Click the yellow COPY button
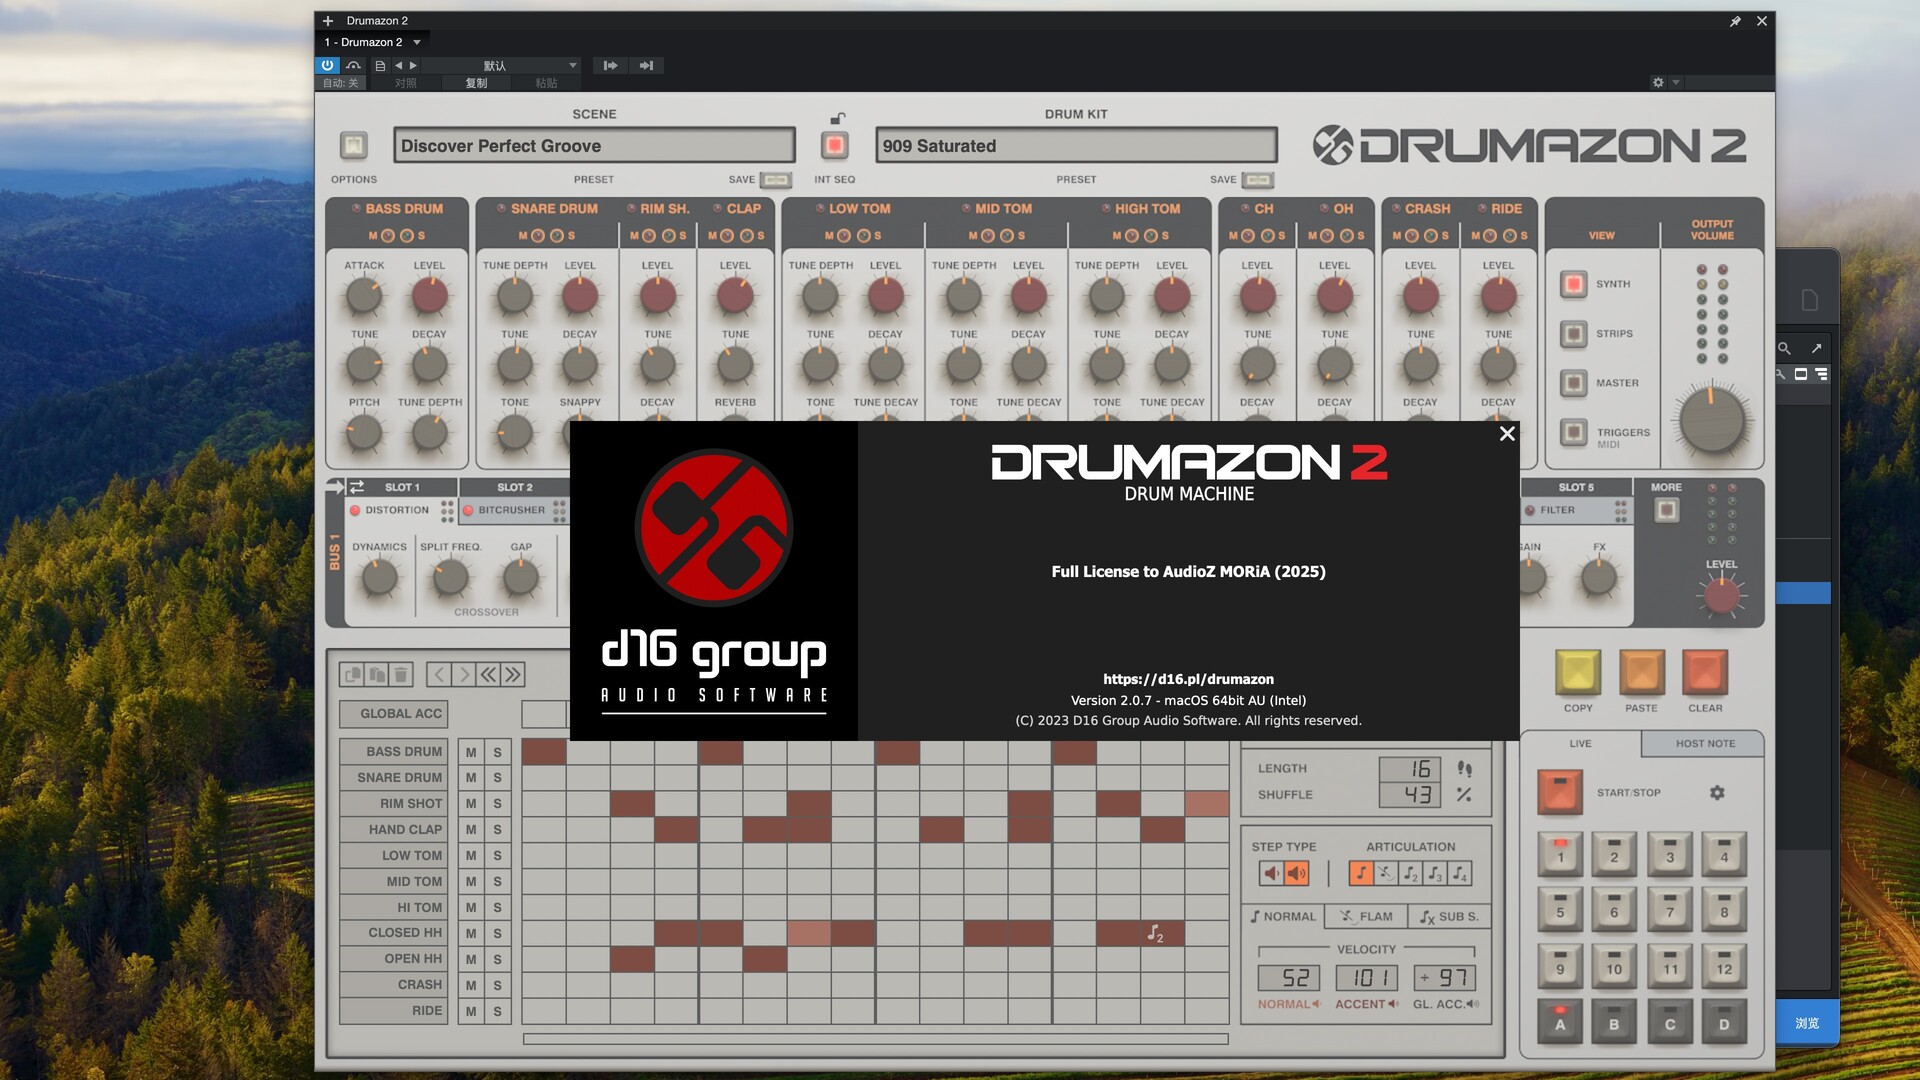The image size is (1920, 1080). click(x=1578, y=672)
